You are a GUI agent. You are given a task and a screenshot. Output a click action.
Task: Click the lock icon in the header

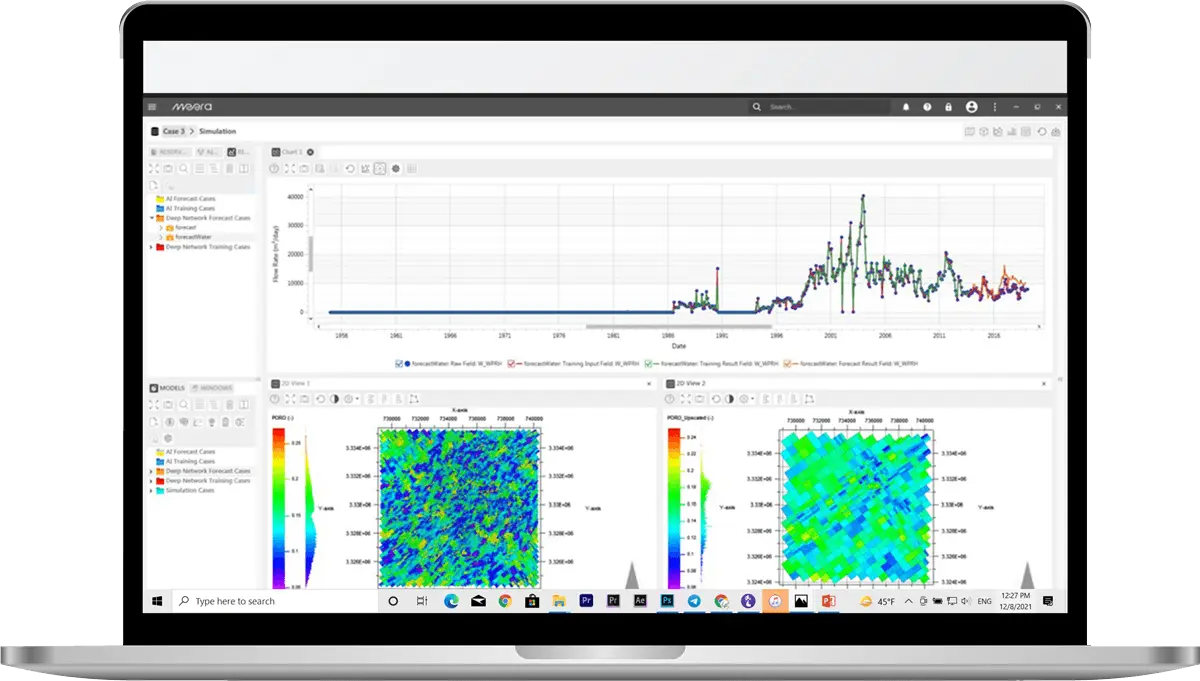[948, 107]
